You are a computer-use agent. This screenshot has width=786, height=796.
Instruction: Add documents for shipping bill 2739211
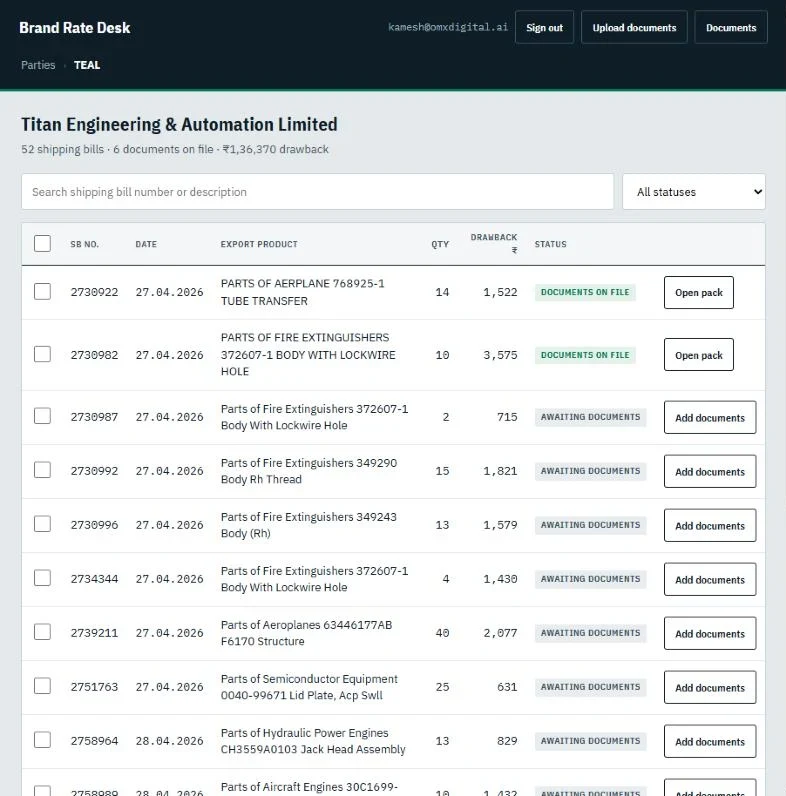click(710, 633)
